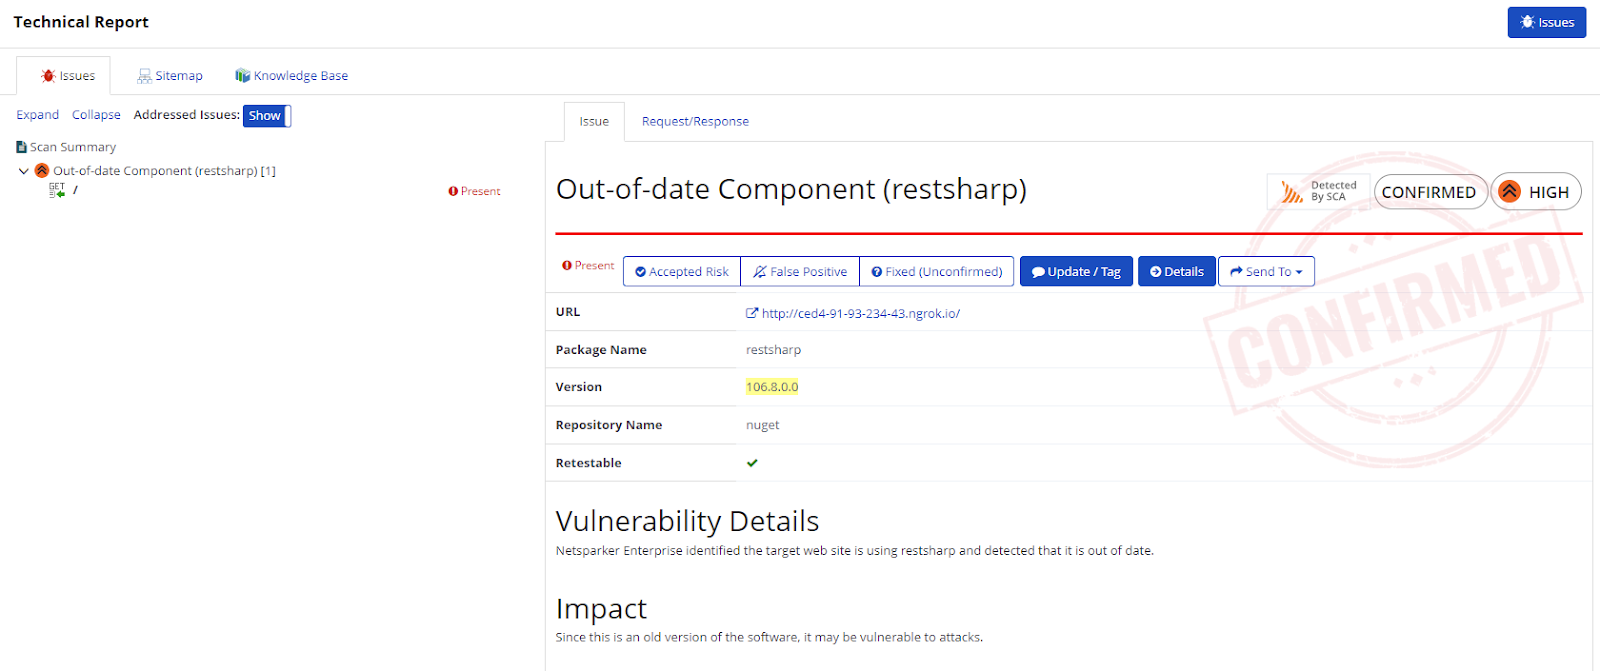Open the Knowledge Base tab
The height and width of the screenshot is (671, 1600).
pos(300,76)
